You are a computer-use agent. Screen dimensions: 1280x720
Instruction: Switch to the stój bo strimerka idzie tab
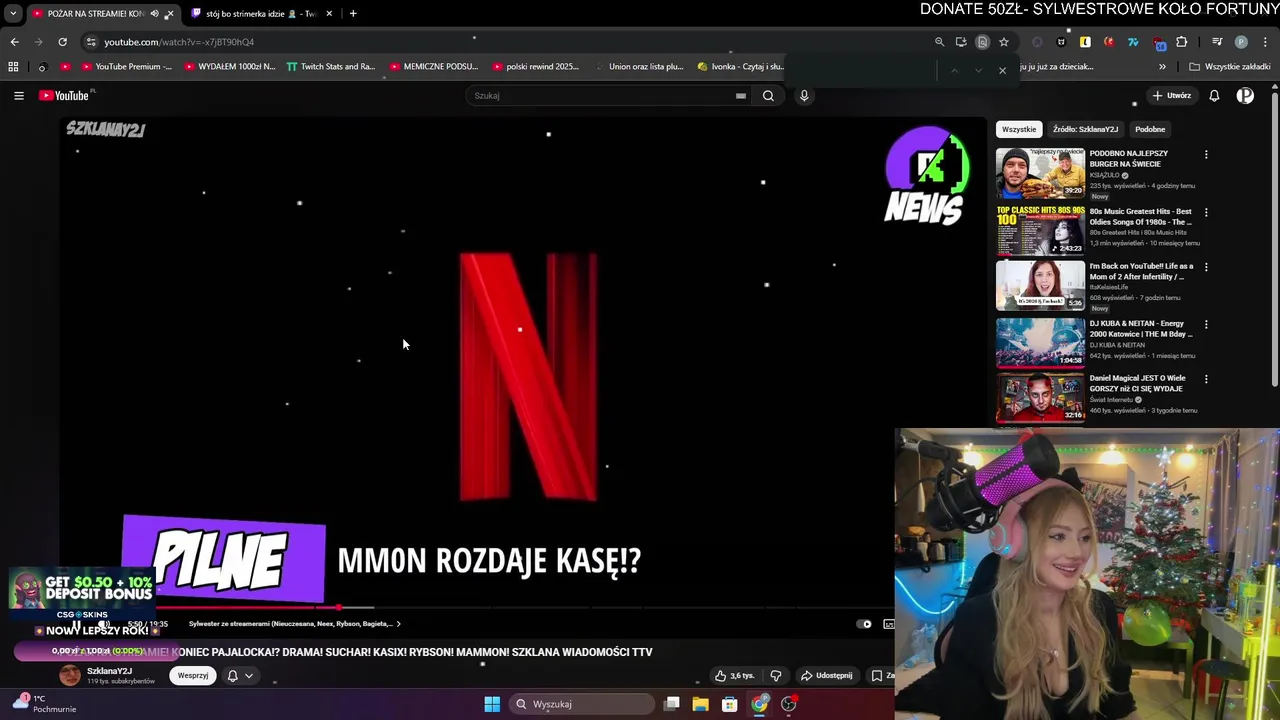coord(260,14)
